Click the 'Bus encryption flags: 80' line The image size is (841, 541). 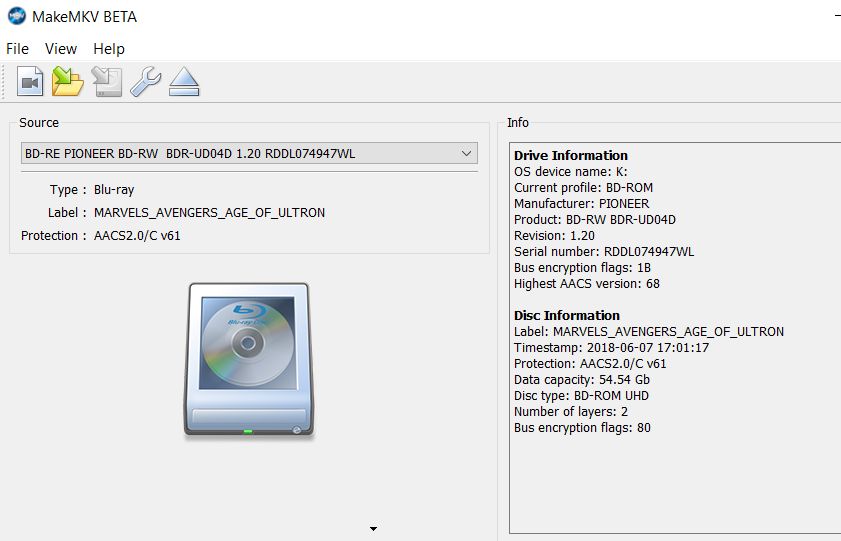[582, 428]
